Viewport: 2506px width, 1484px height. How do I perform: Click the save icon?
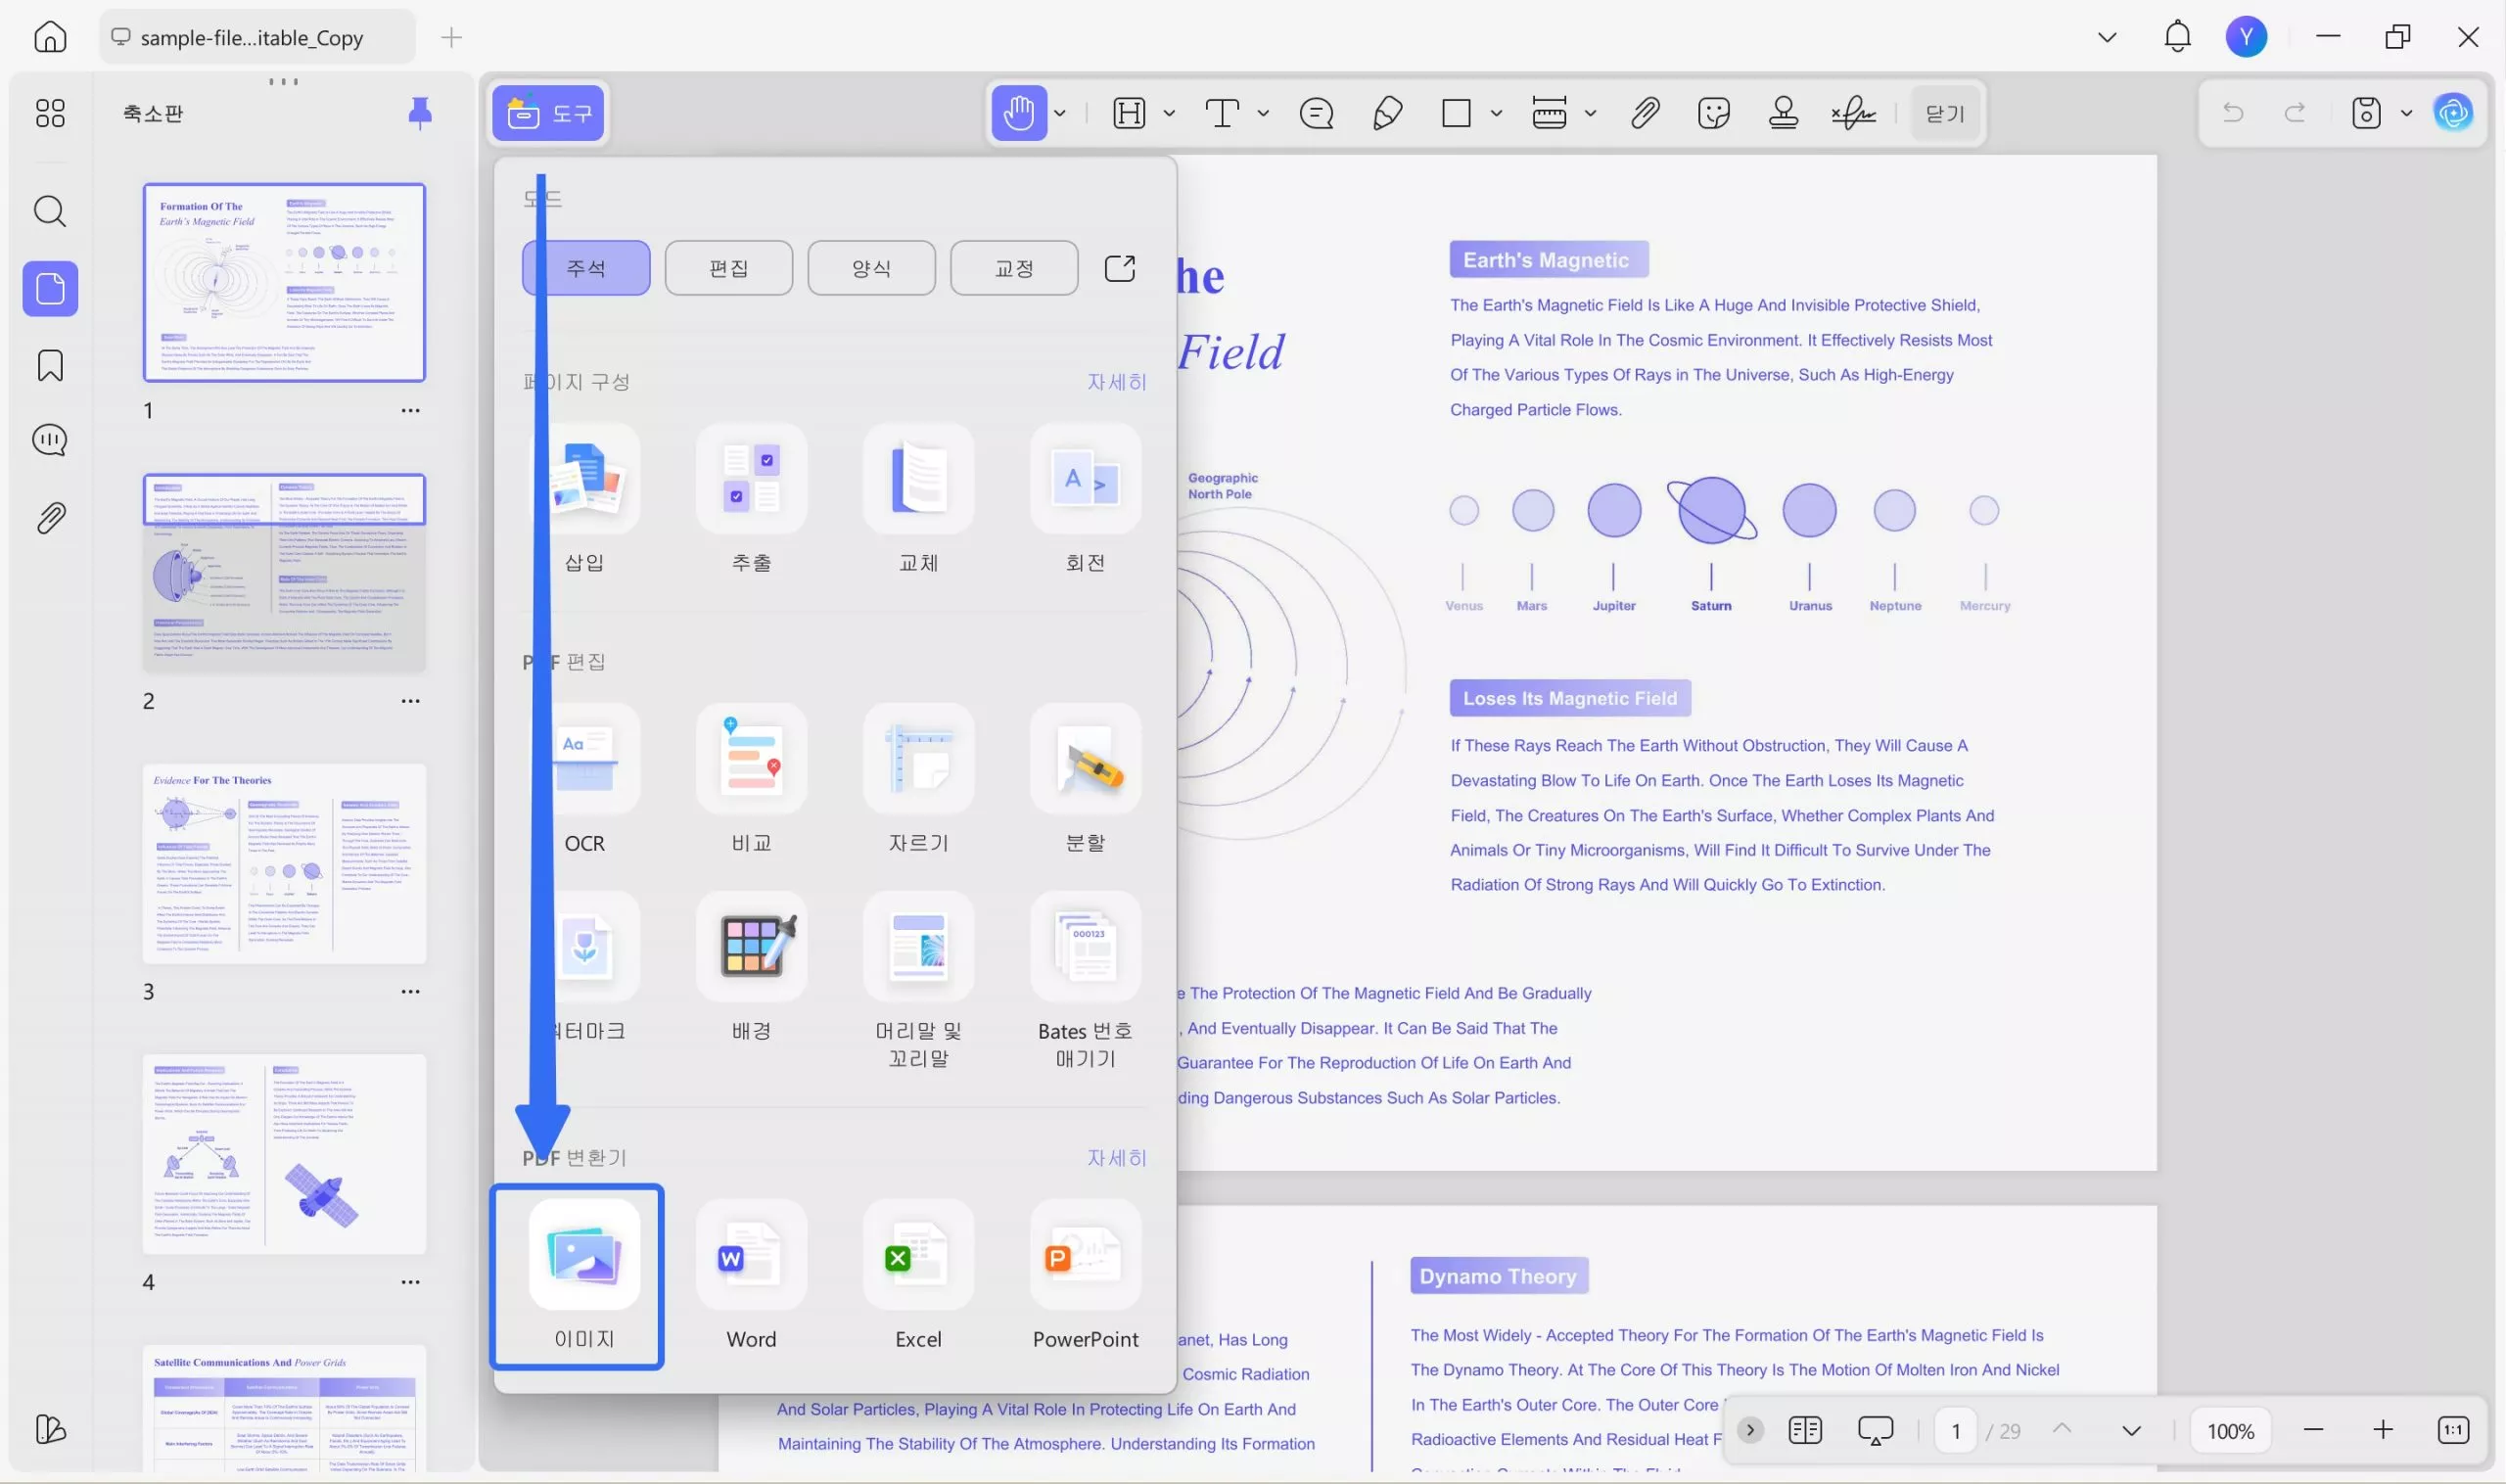coord(2366,113)
